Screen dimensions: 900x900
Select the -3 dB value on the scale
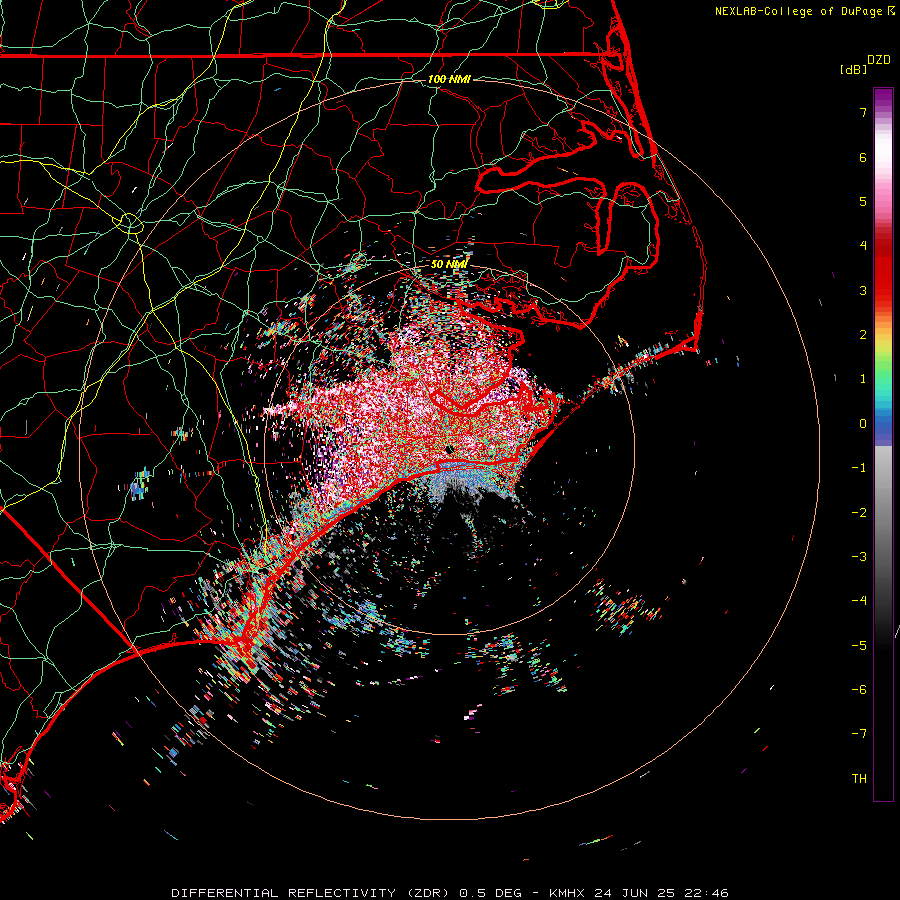[859, 557]
